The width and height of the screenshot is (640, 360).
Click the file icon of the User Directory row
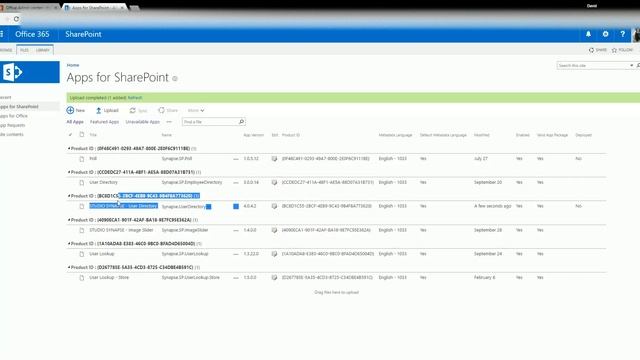pos(82,182)
